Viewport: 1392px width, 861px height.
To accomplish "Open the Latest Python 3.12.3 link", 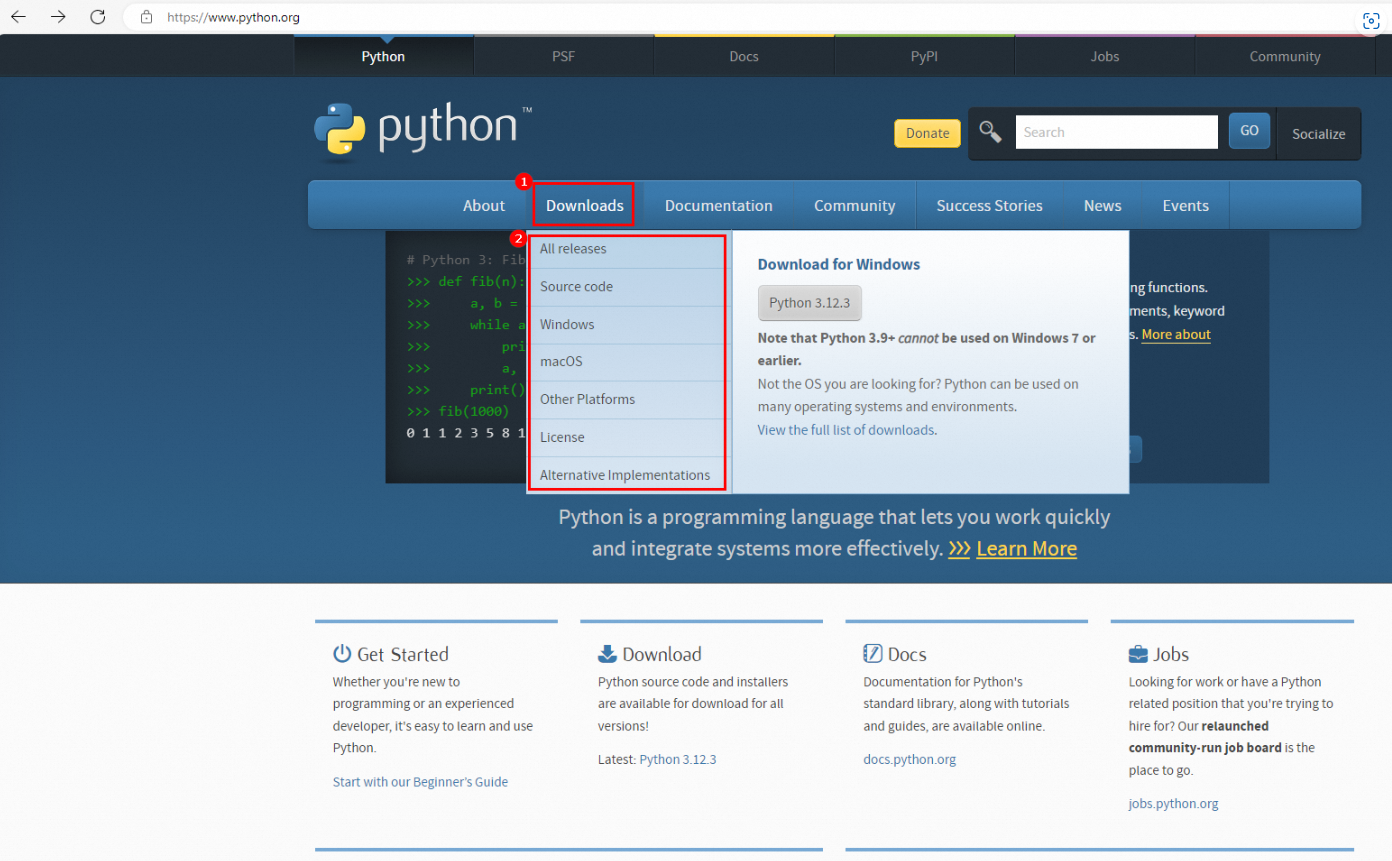I will click(678, 760).
